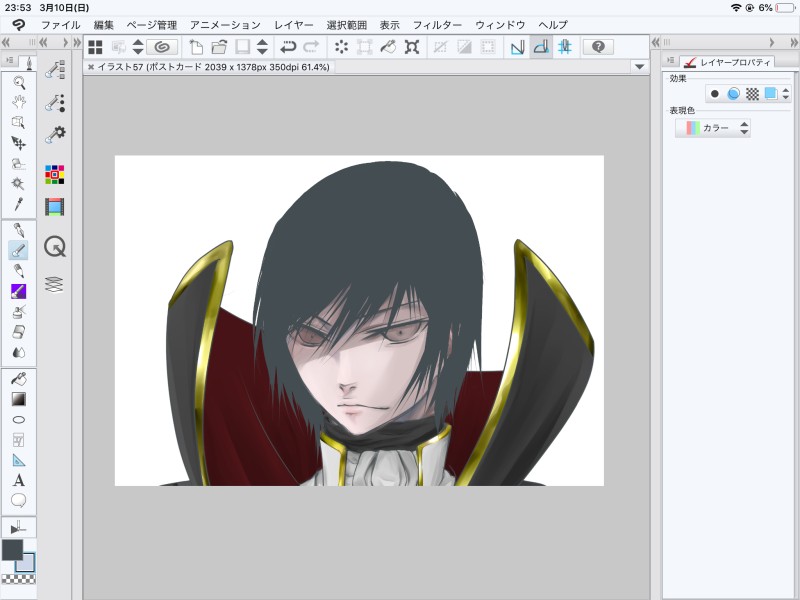Image resolution: width=800 pixels, height=600 pixels.
Task: Open the フィルター menu
Action: [437, 24]
